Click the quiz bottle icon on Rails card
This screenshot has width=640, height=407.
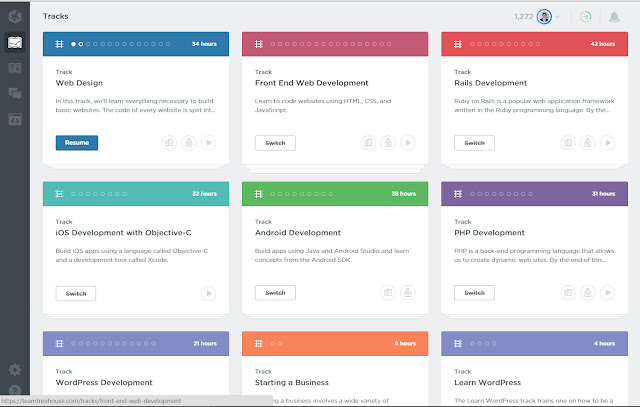coord(587,143)
